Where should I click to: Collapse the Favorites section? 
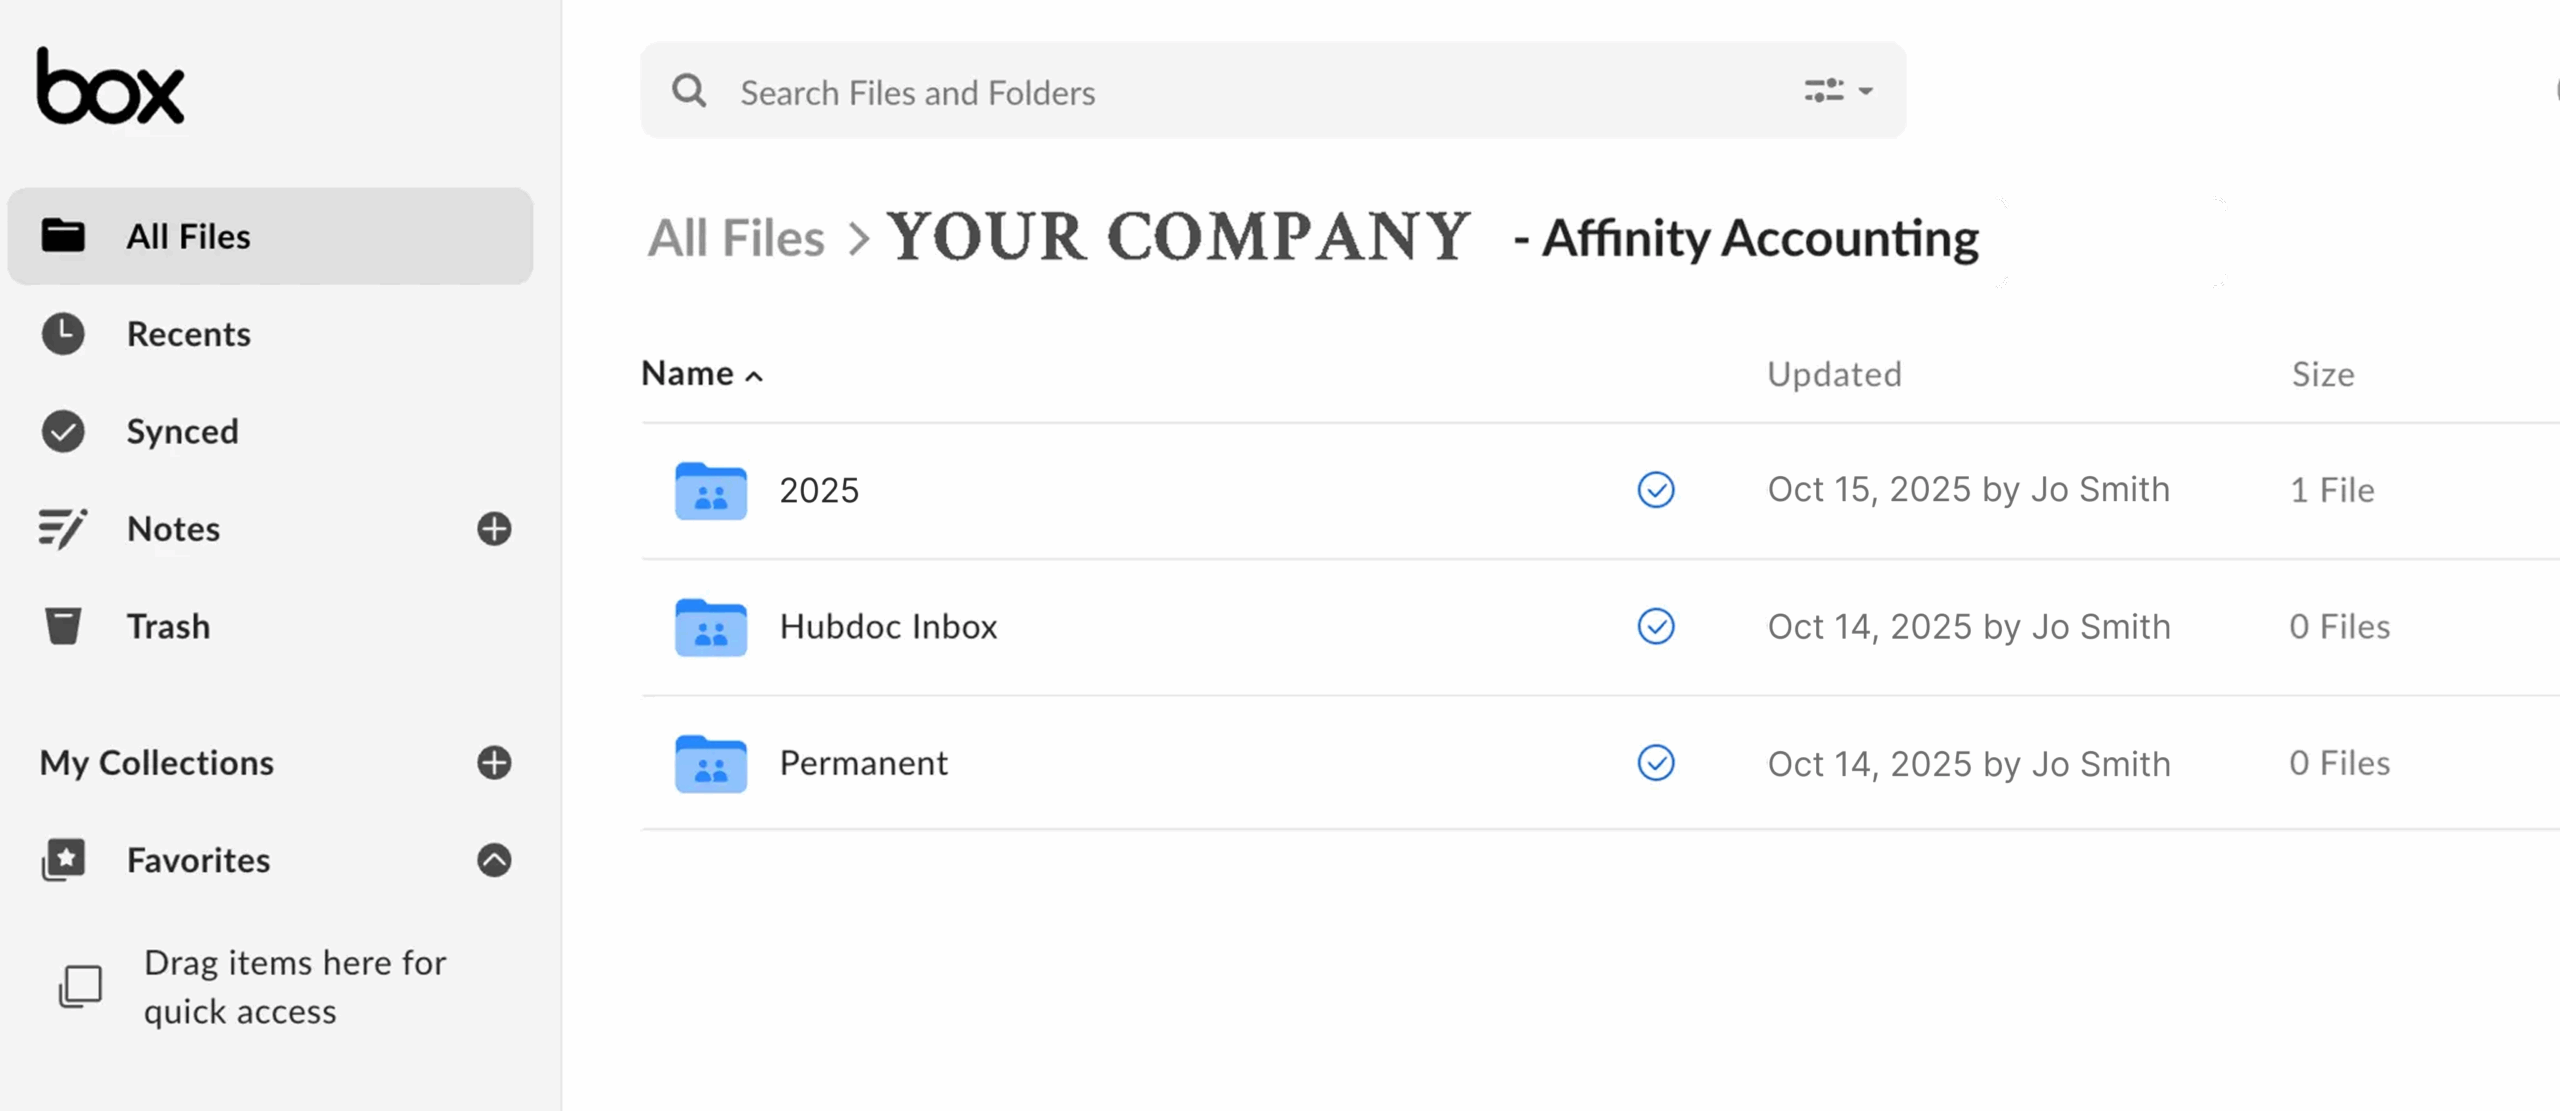pos(494,860)
